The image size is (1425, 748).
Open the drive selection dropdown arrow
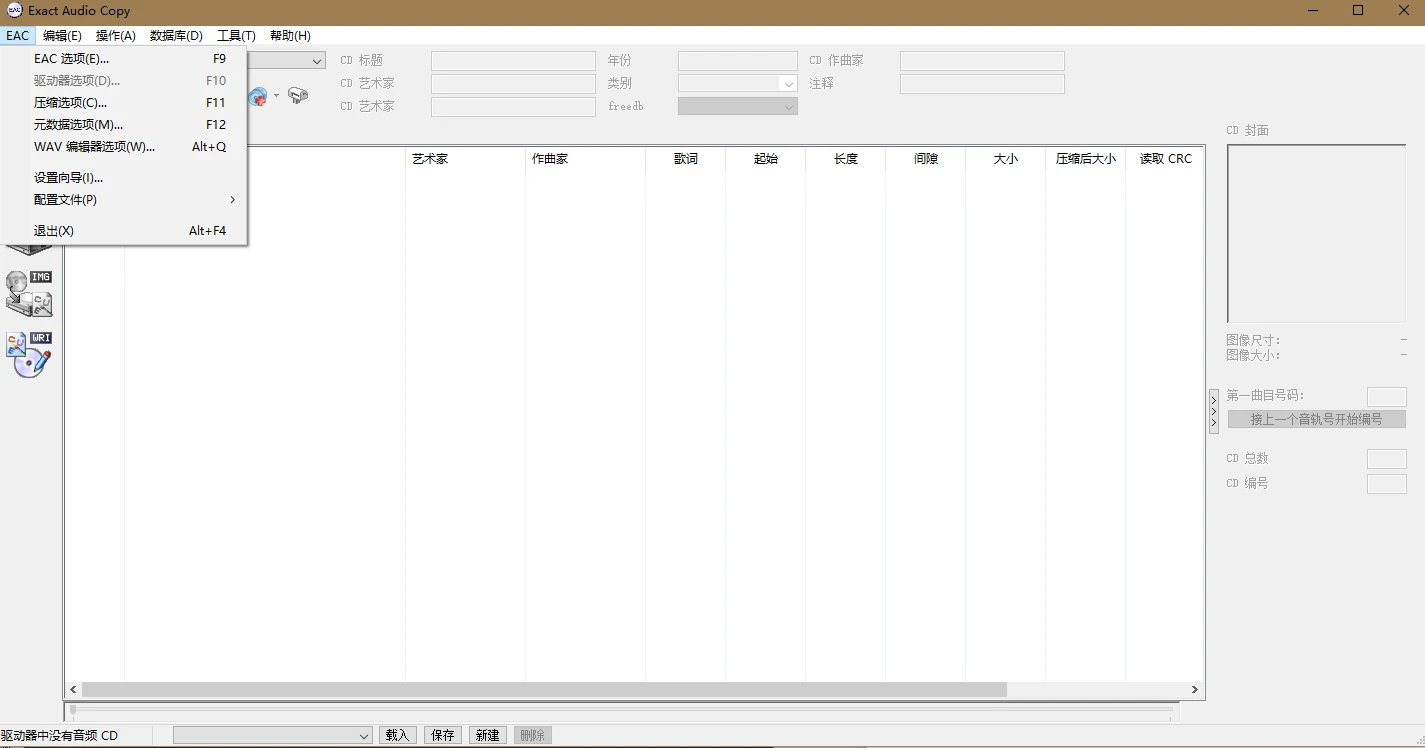pos(317,61)
